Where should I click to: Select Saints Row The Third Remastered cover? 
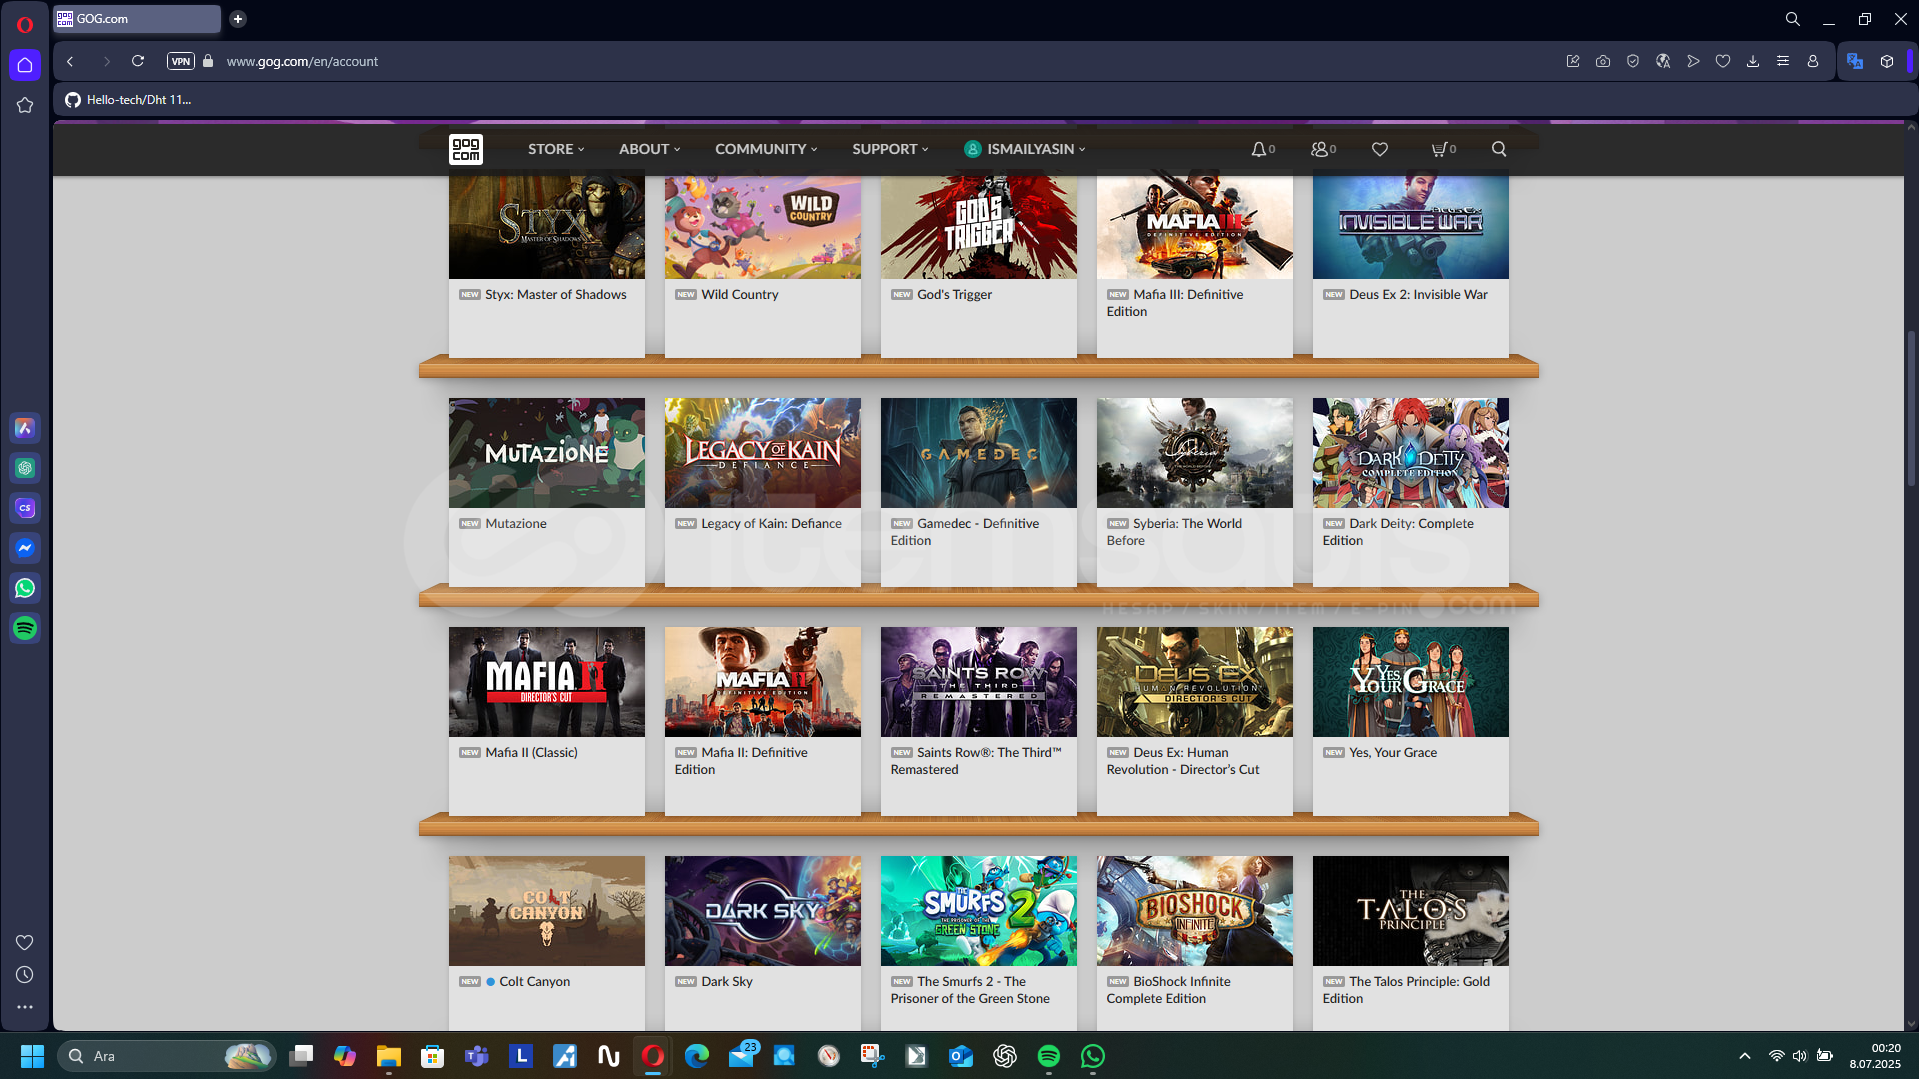[x=979, y=682]
